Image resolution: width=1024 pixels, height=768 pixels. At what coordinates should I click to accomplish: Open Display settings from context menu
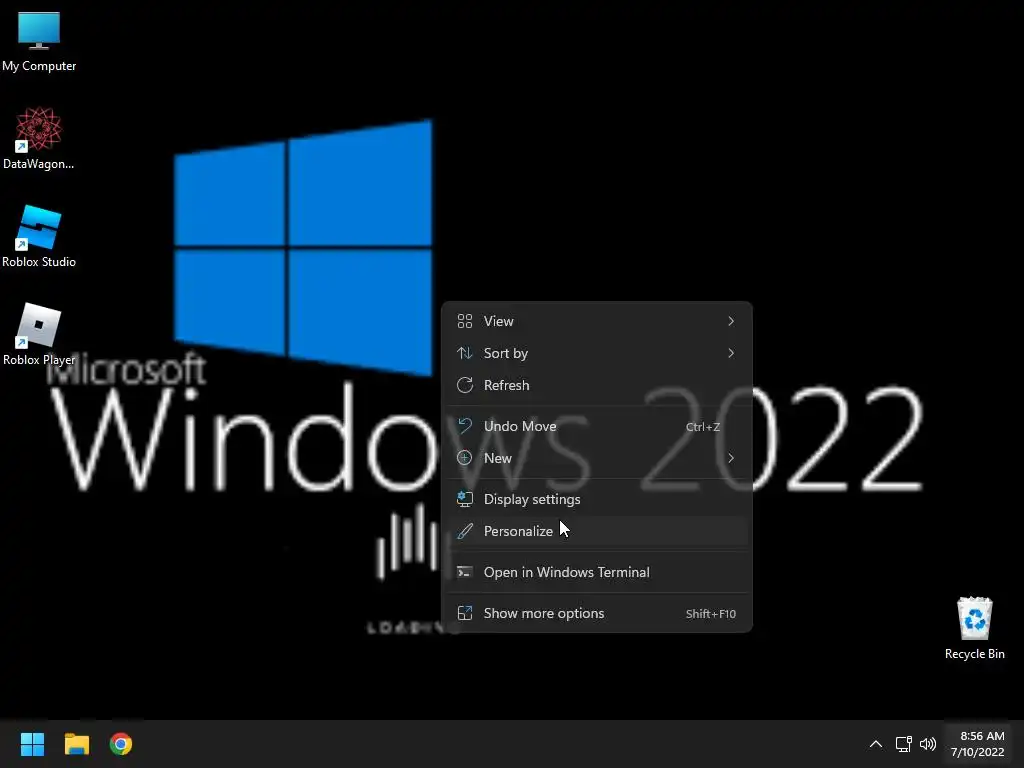[x=596, y=499]
